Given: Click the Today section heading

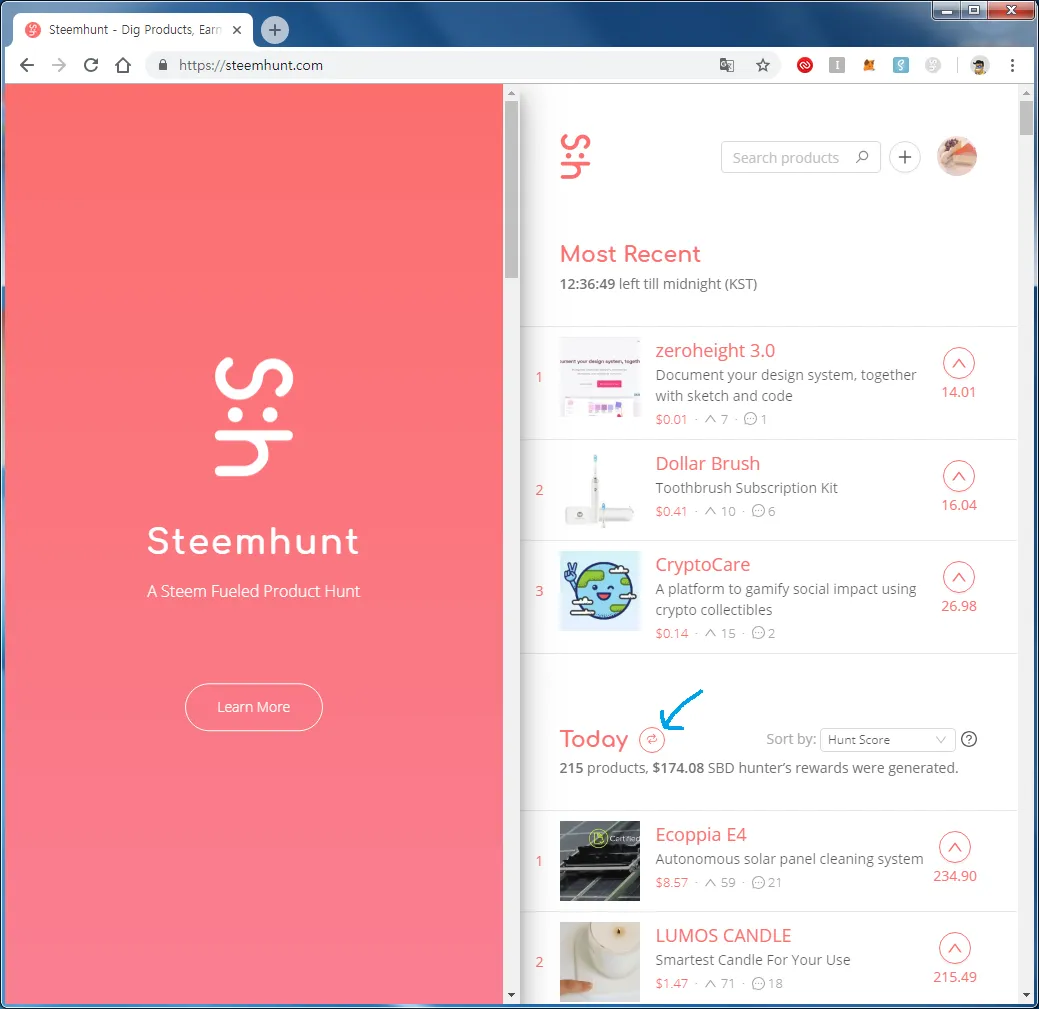Looking at the screenshot, I should [x=594, y=739].
